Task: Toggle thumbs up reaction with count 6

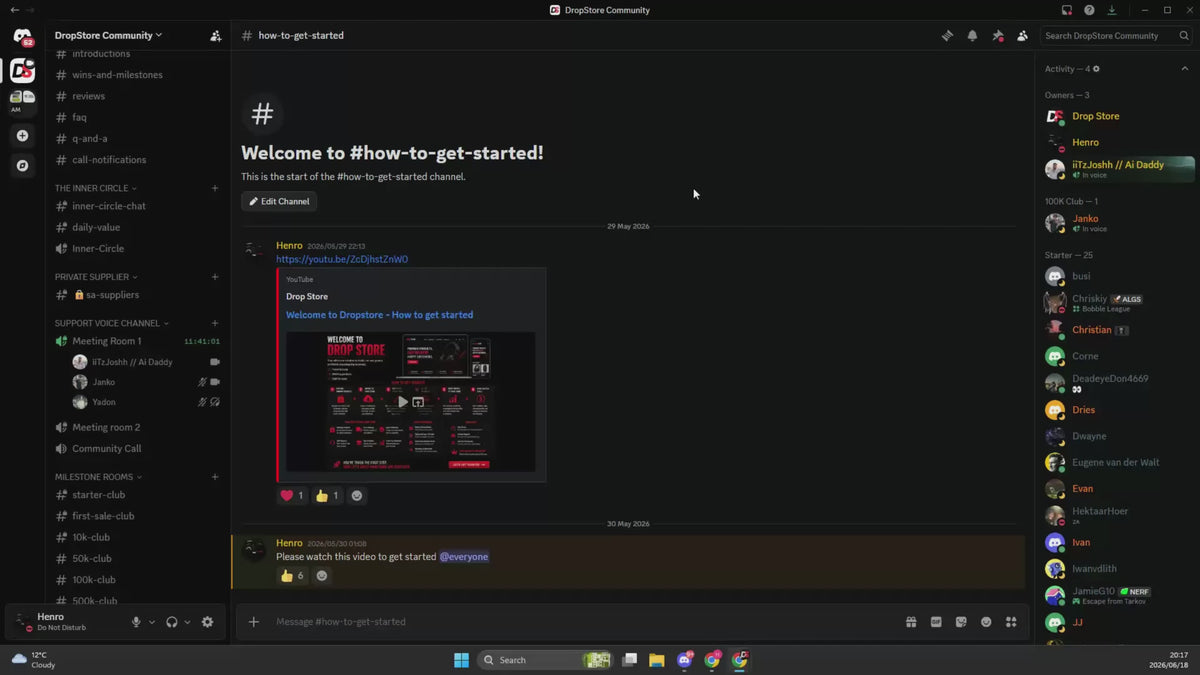Action: [292, 575]
